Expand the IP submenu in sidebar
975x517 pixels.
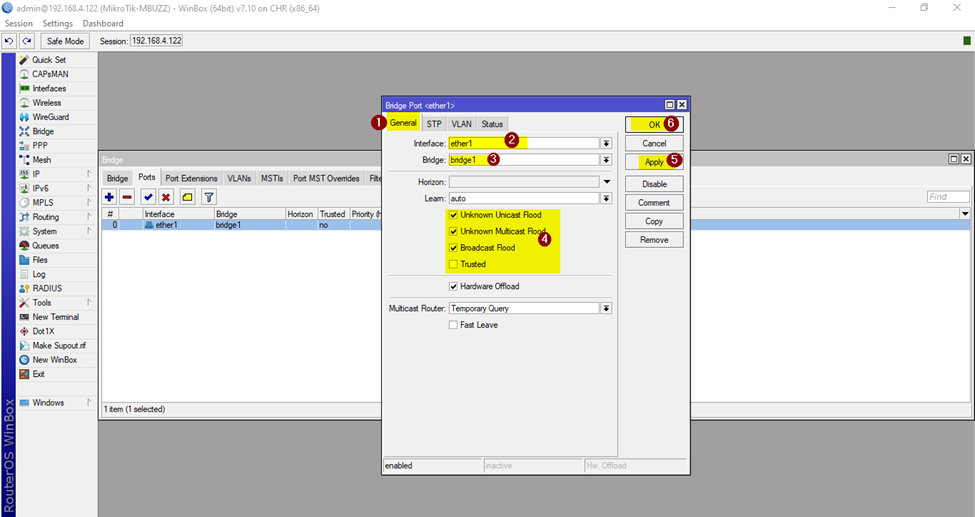89,174
